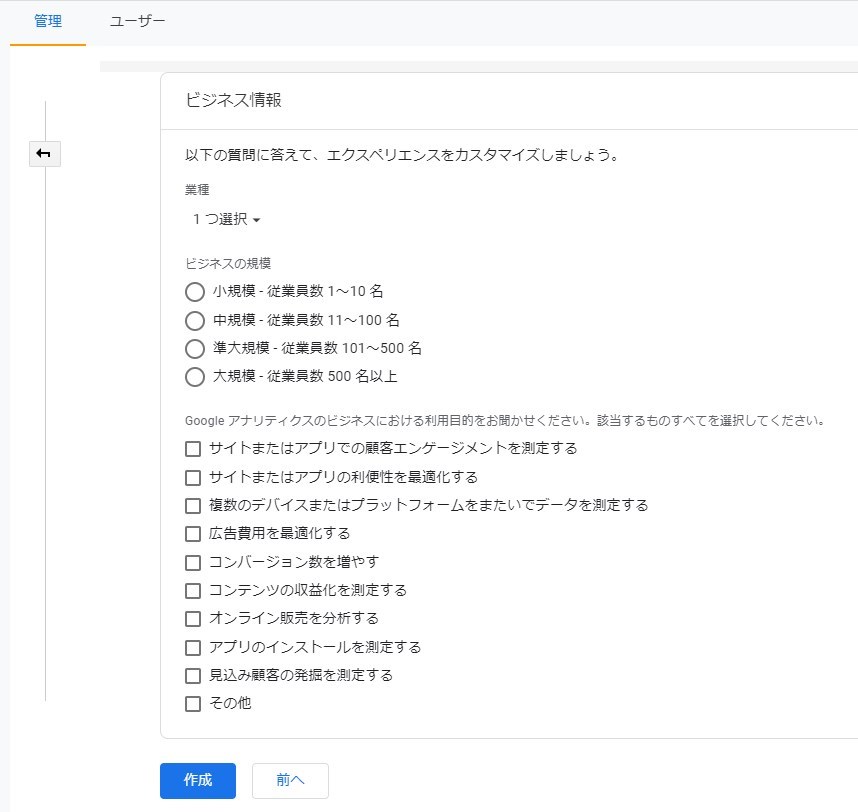Check アプリのインストールを測定する
Viewport: 858px width, 812px height.
point(192,647)
